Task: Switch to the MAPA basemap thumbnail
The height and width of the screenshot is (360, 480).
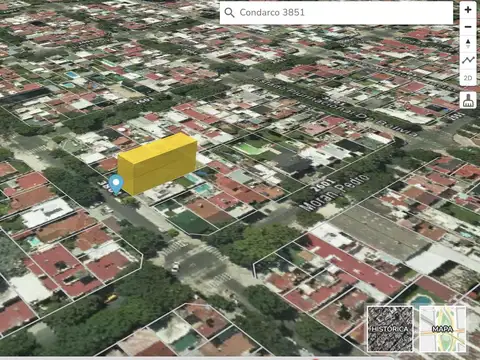Action: coord(443,329)
